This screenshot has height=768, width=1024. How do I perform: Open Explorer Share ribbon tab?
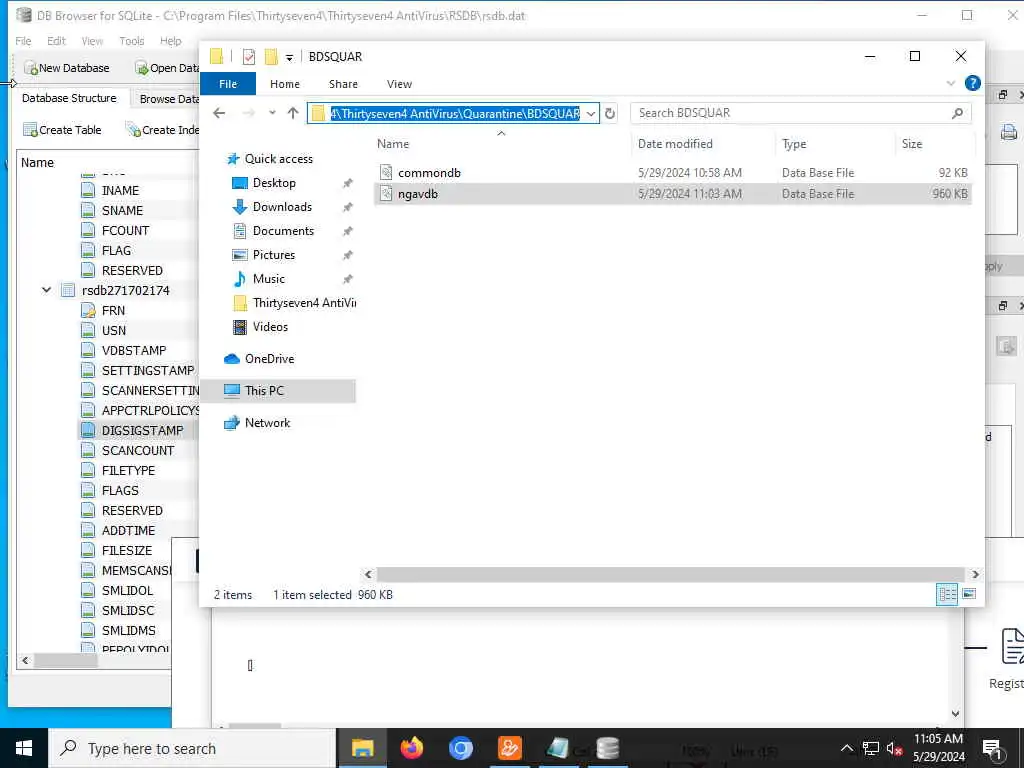coord(343,84)
